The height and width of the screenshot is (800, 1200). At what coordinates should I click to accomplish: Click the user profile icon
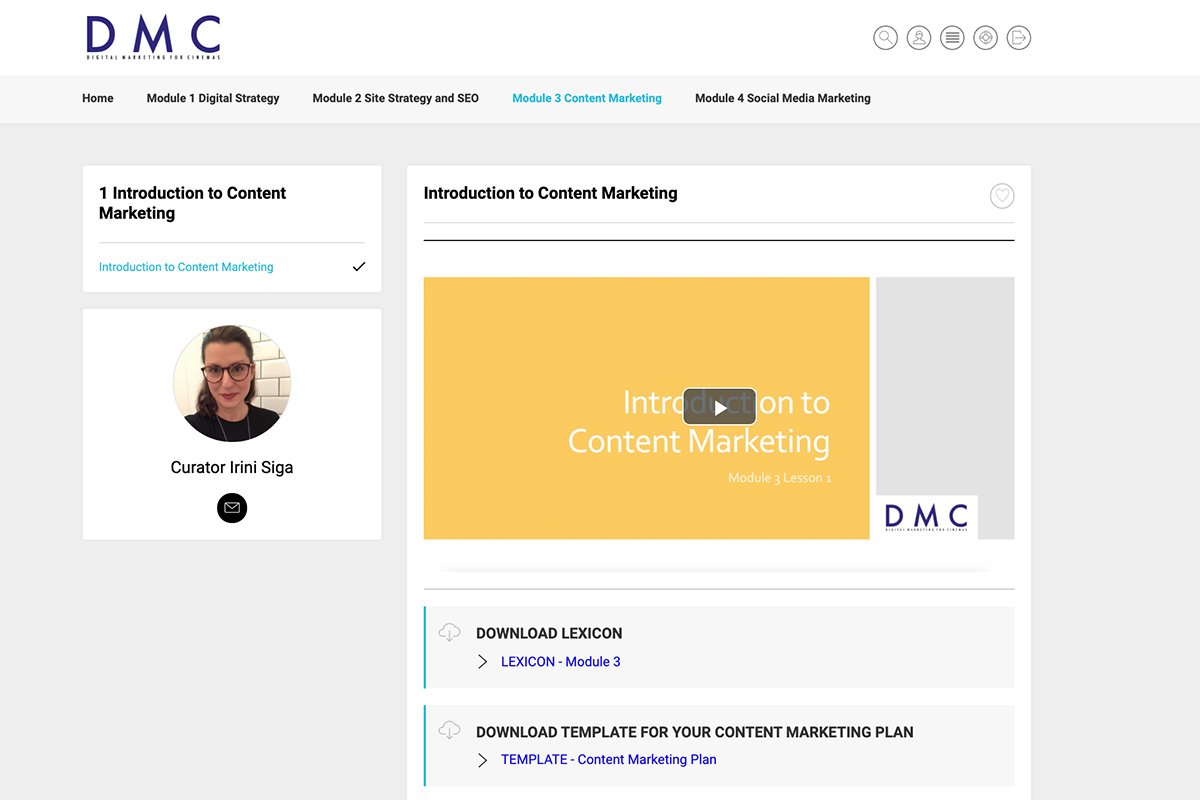[x=919, y=37]
